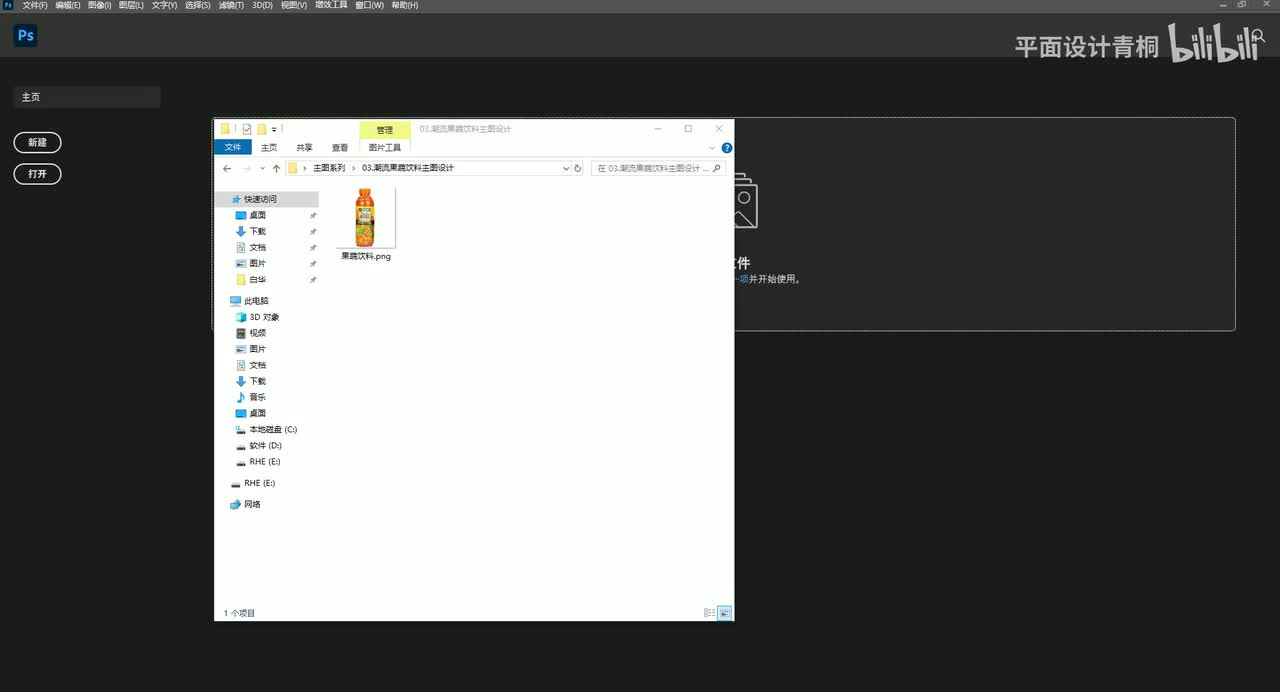Open Explorer 图片工具 ribbon tab
Image resolution: width=1280 pixels, height=692 pixels.
[385, 147]
